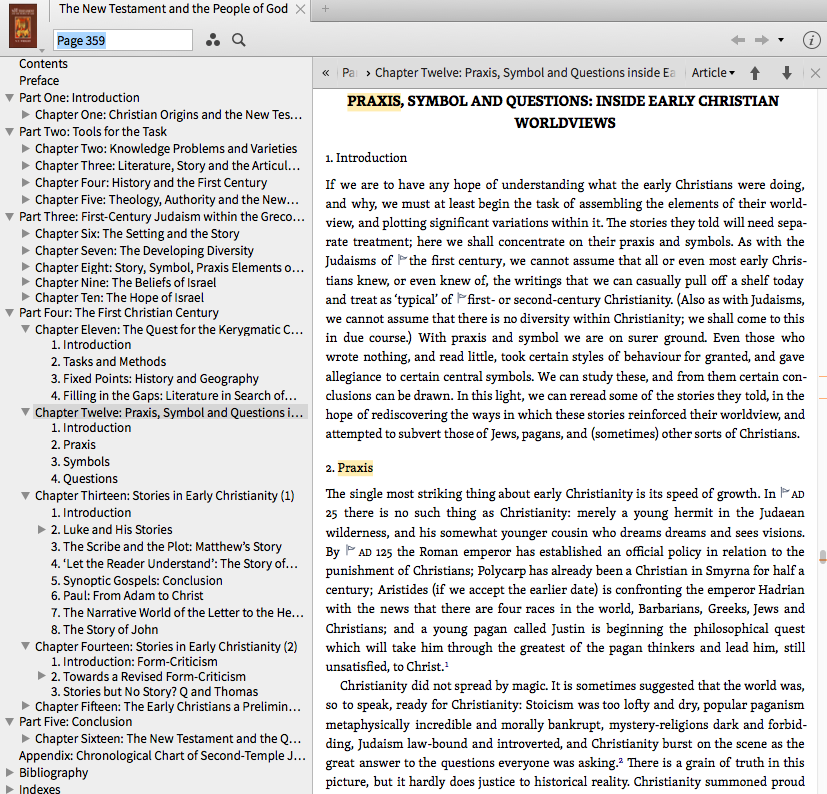
Task: Click the flag marker before AD 125
Action: pos(350,550)
